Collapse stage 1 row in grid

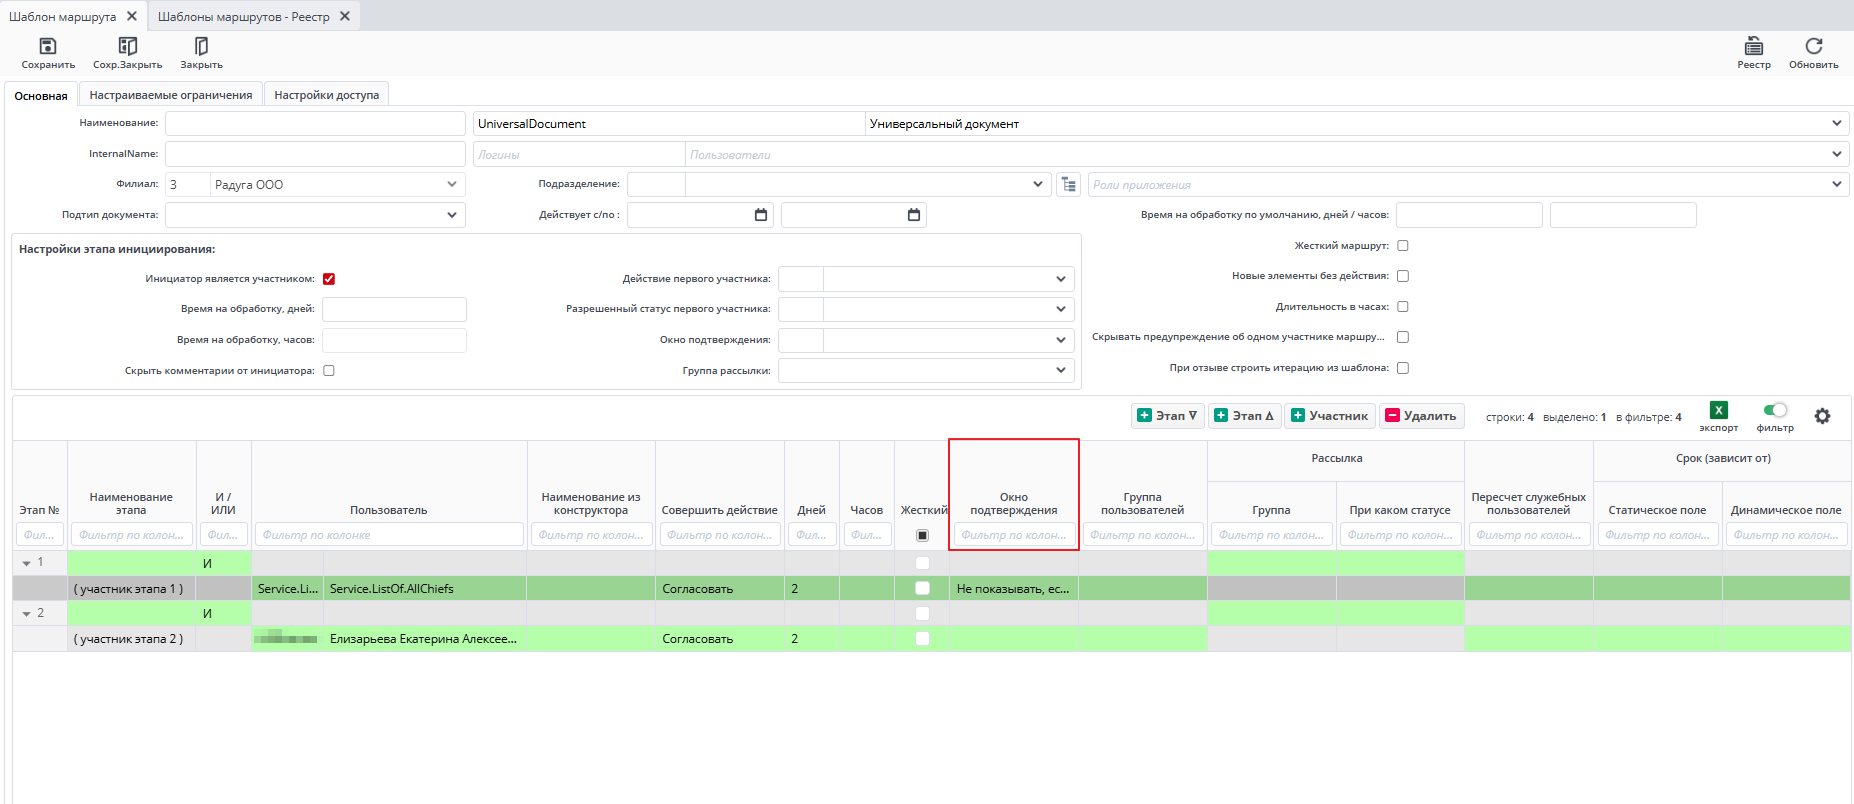[x=26, y=564]
